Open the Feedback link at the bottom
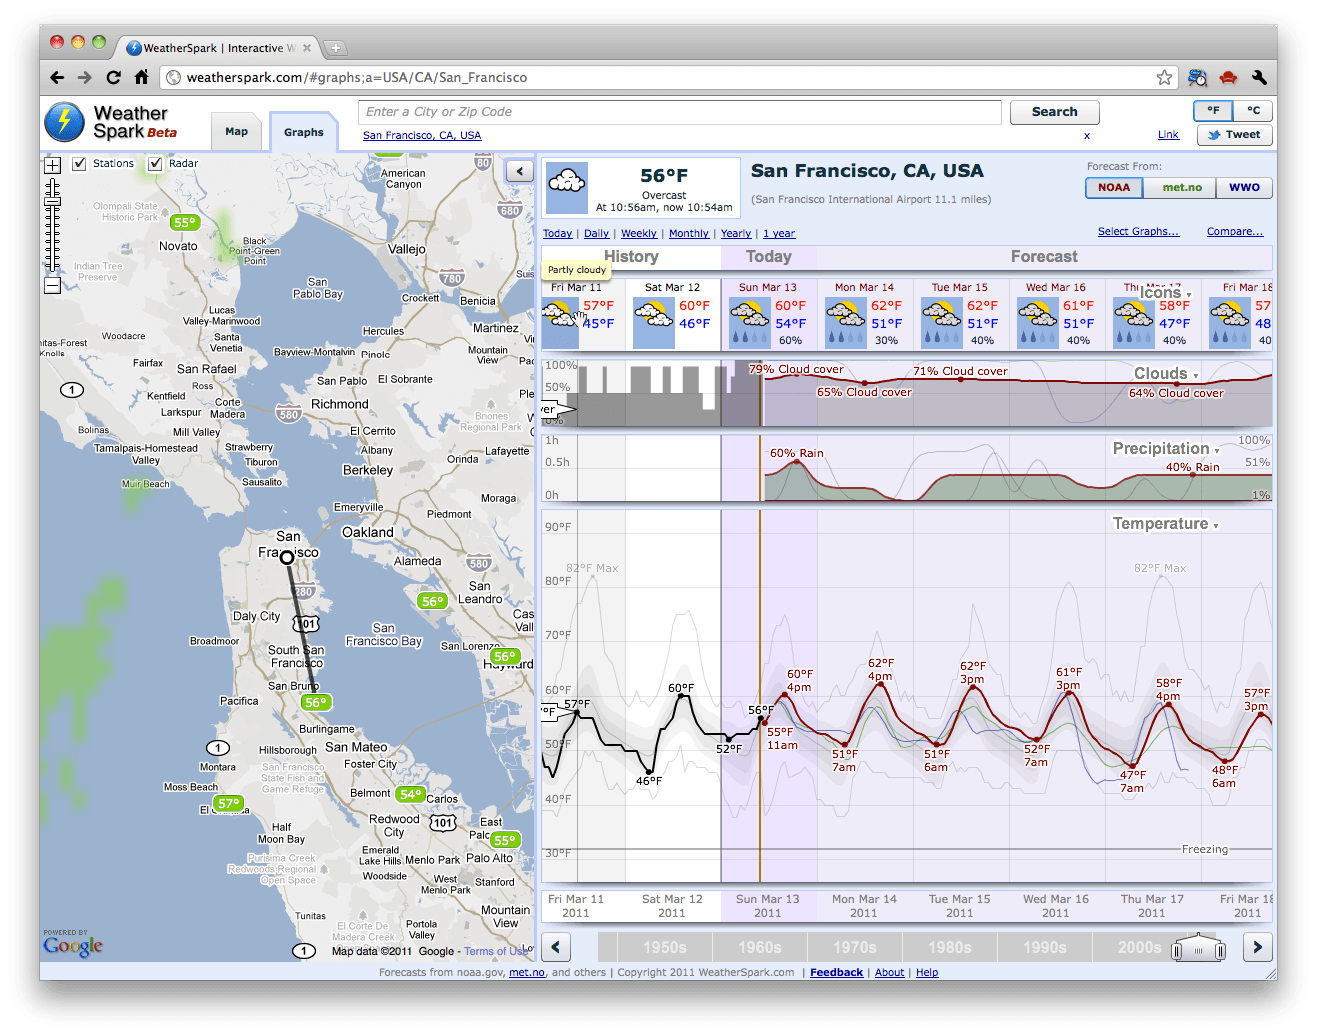This screenshot has height=1035, width=1317. pos(836,972)
